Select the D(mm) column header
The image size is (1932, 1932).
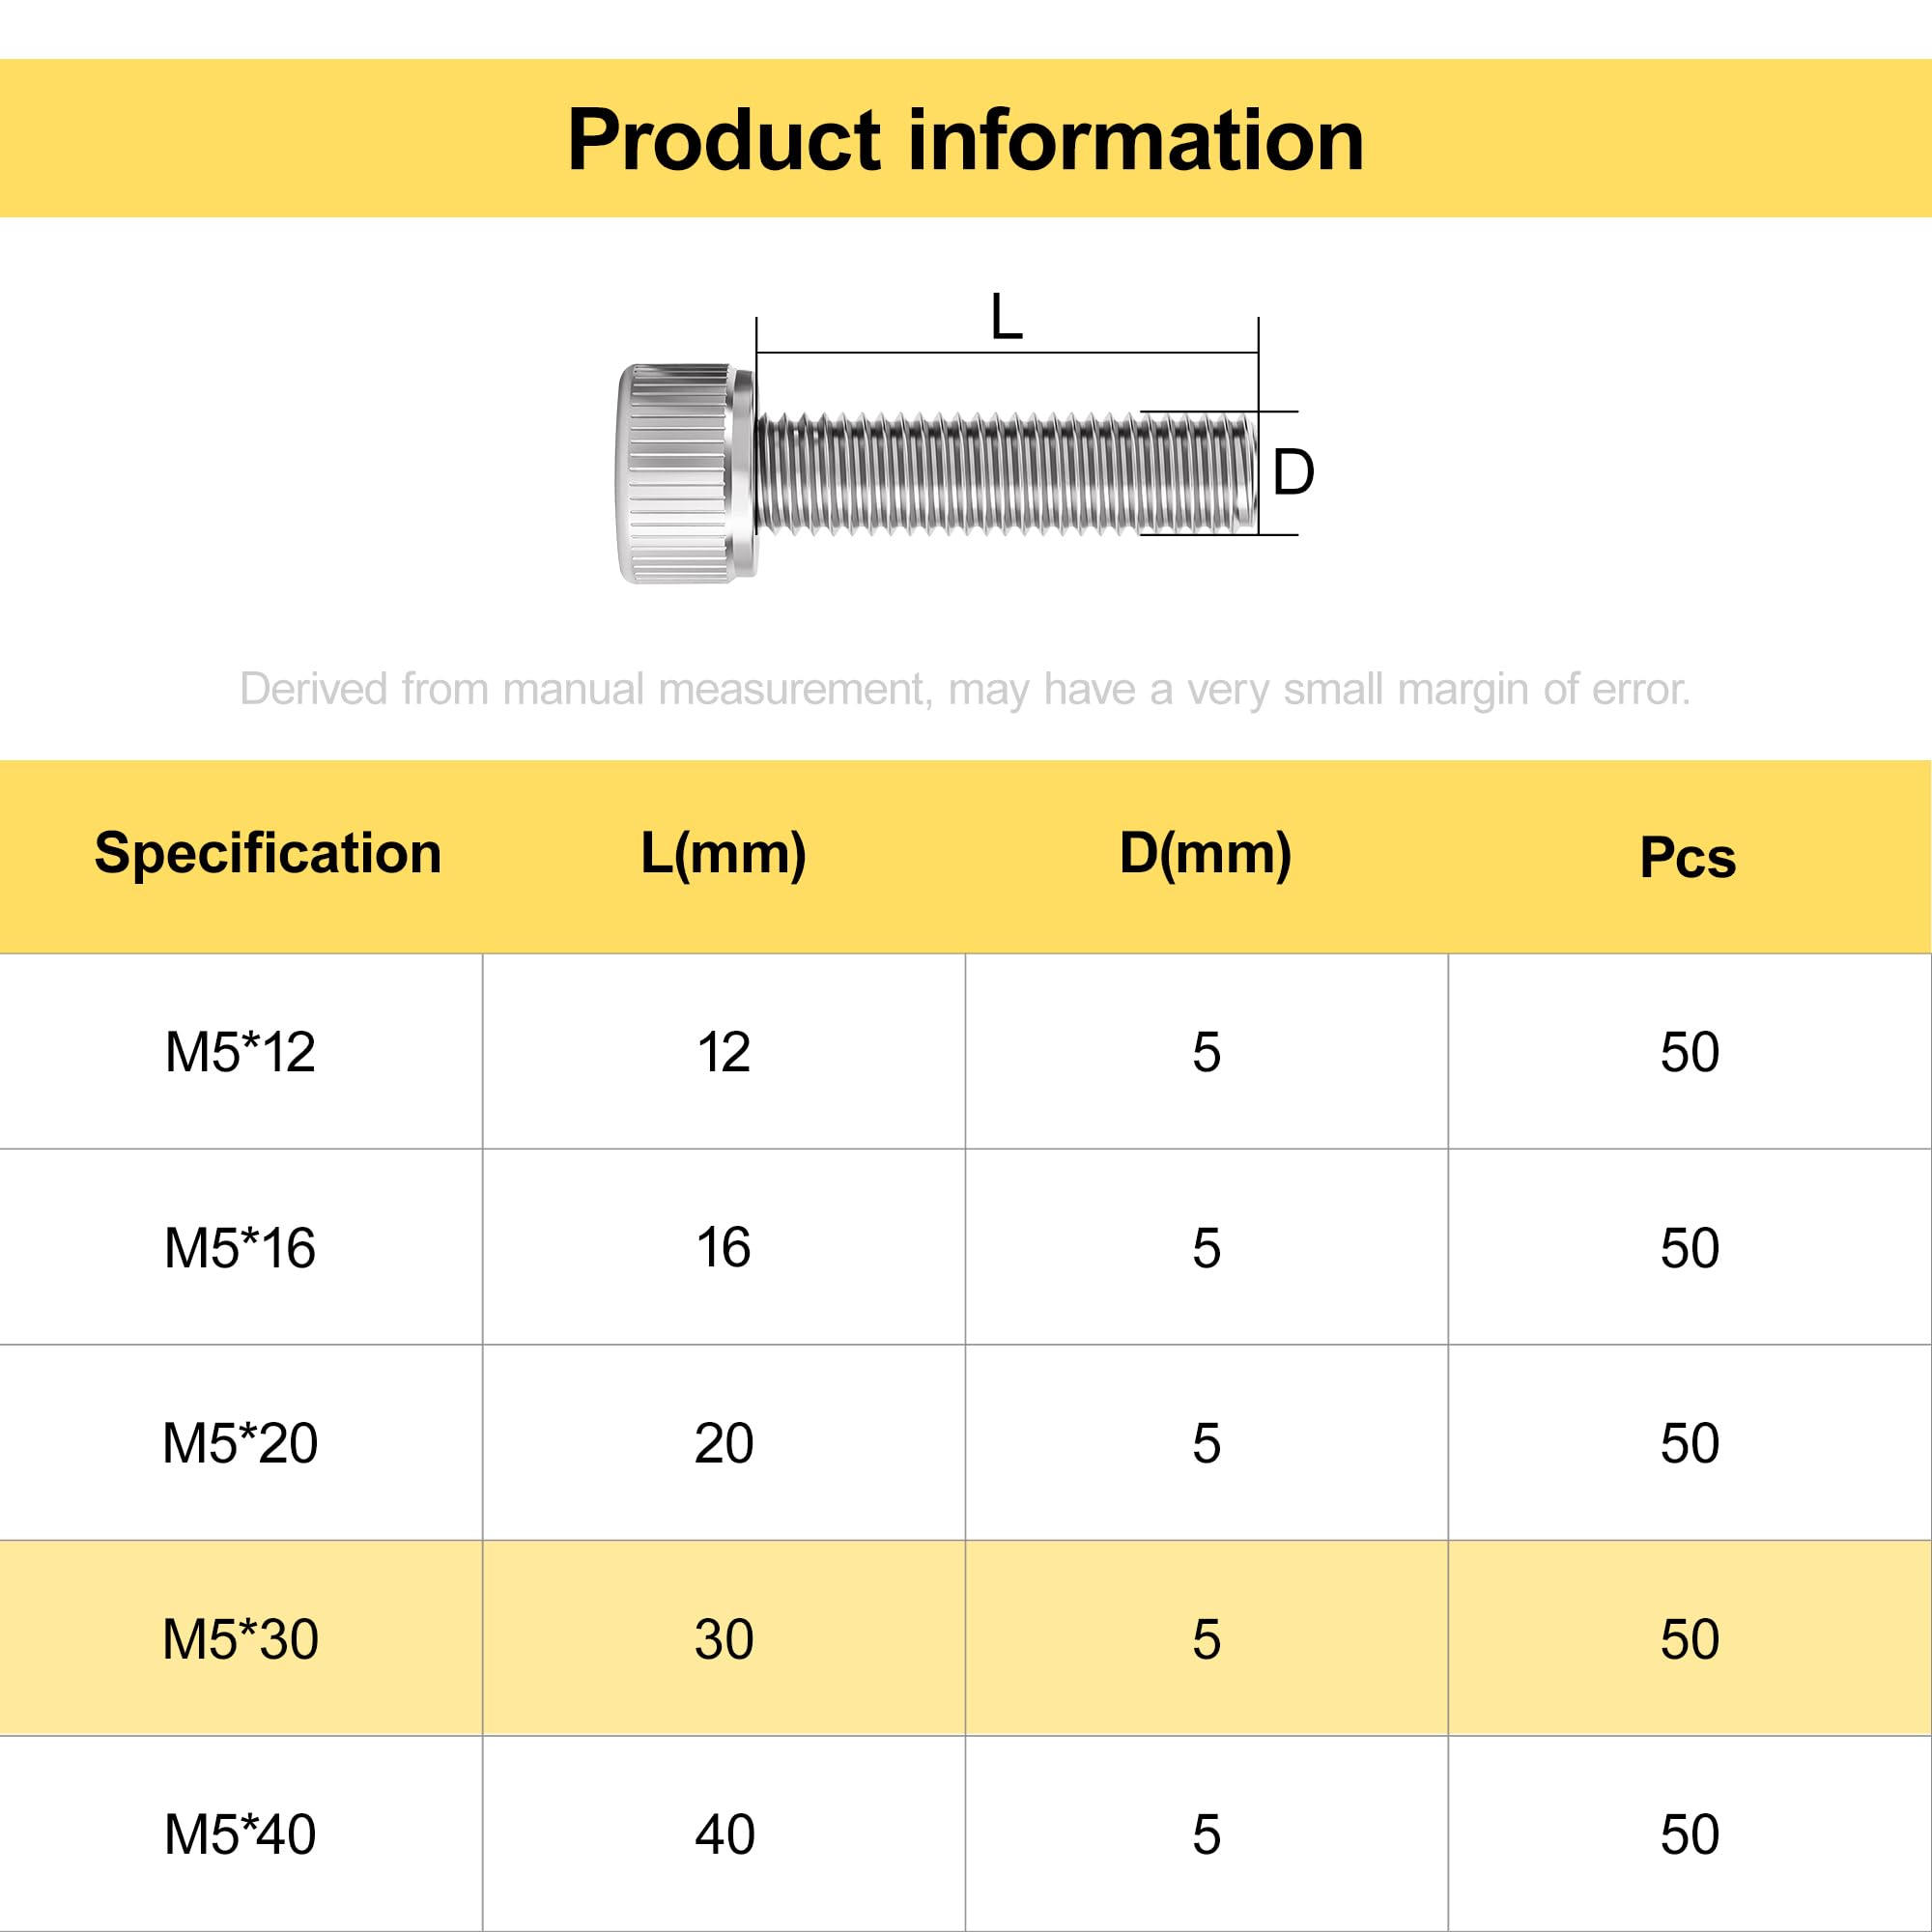(x=1206, y=853)
